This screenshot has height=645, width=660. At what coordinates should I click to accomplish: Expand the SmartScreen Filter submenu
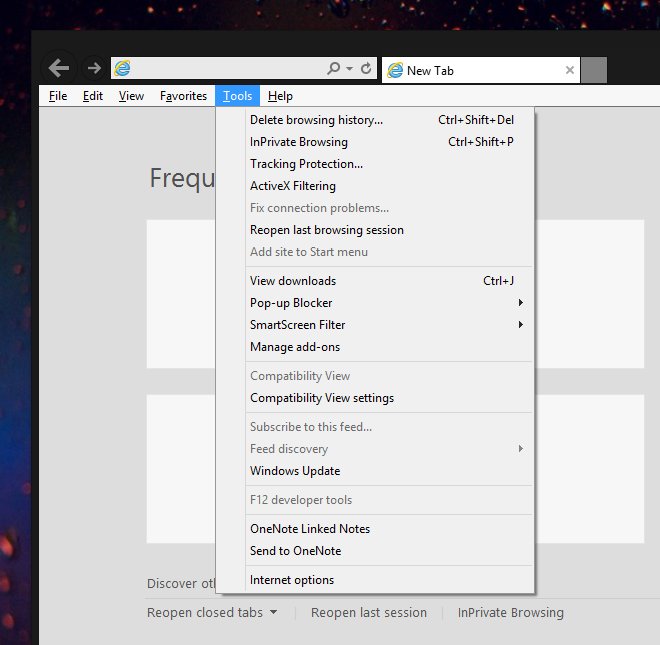point(520,325)
